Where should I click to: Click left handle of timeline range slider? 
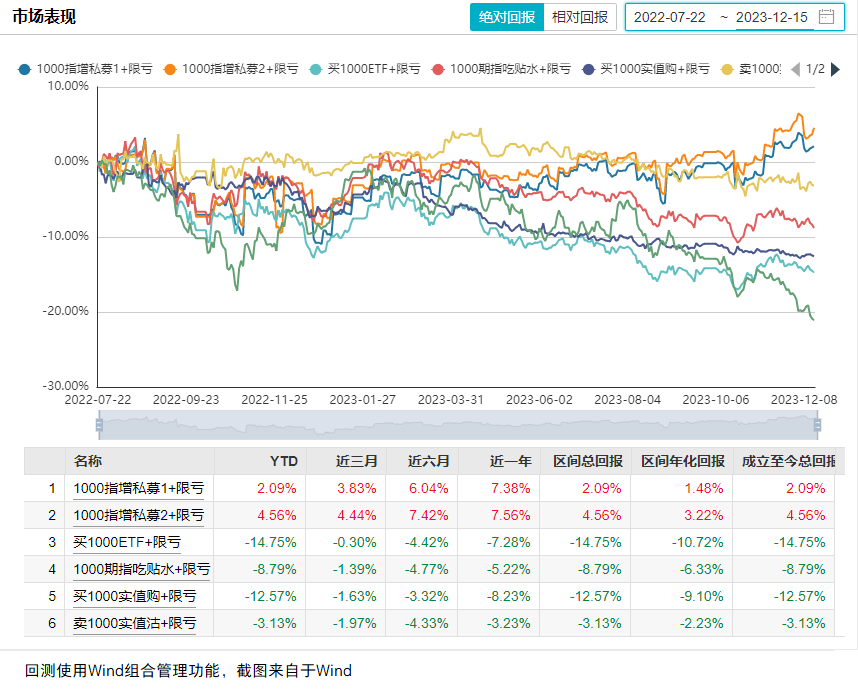tap(99, 425)
